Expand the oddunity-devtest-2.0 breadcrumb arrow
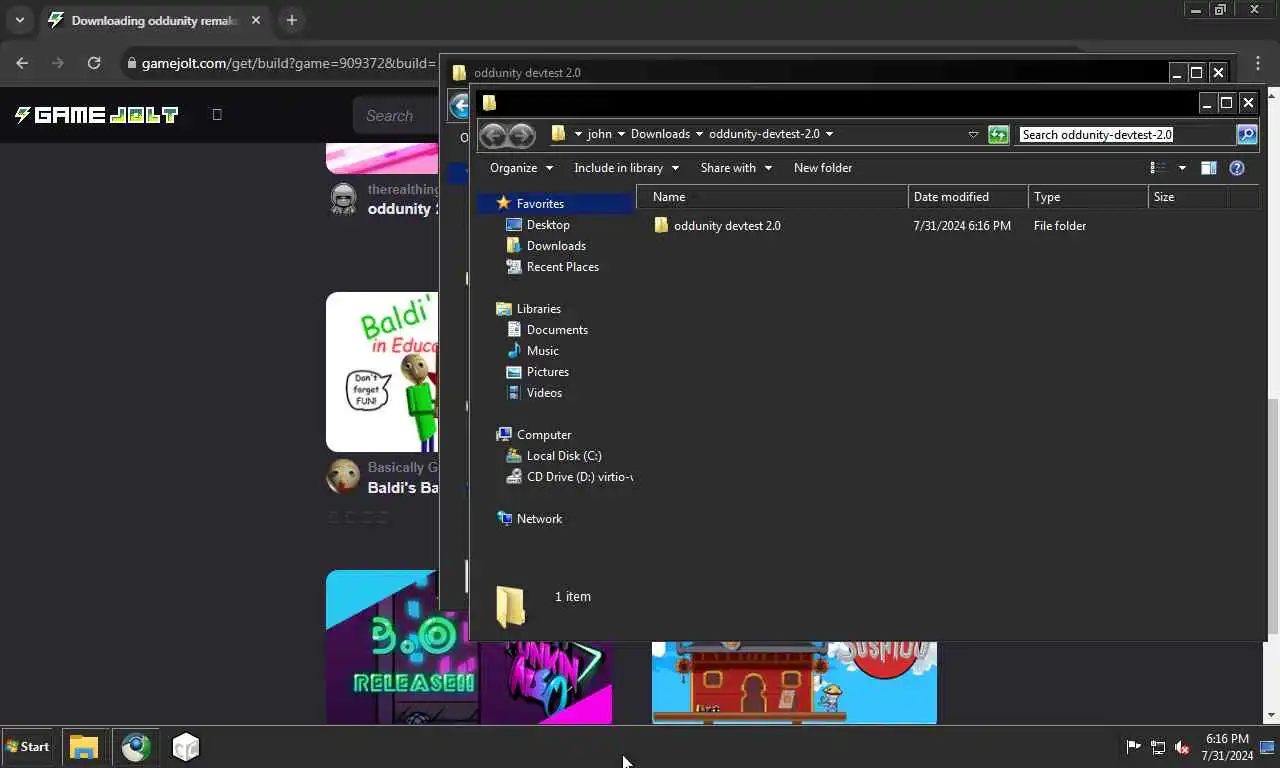The height and width of the screenshot is (768, 1280). 829,134
